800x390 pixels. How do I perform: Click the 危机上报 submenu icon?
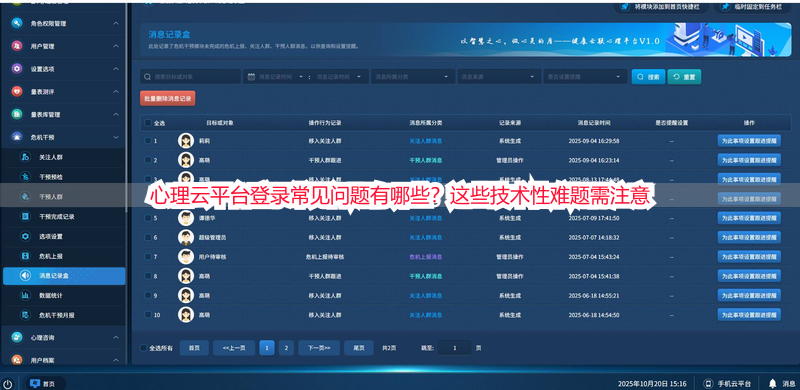pyautogui.click(x=25, y=256)
